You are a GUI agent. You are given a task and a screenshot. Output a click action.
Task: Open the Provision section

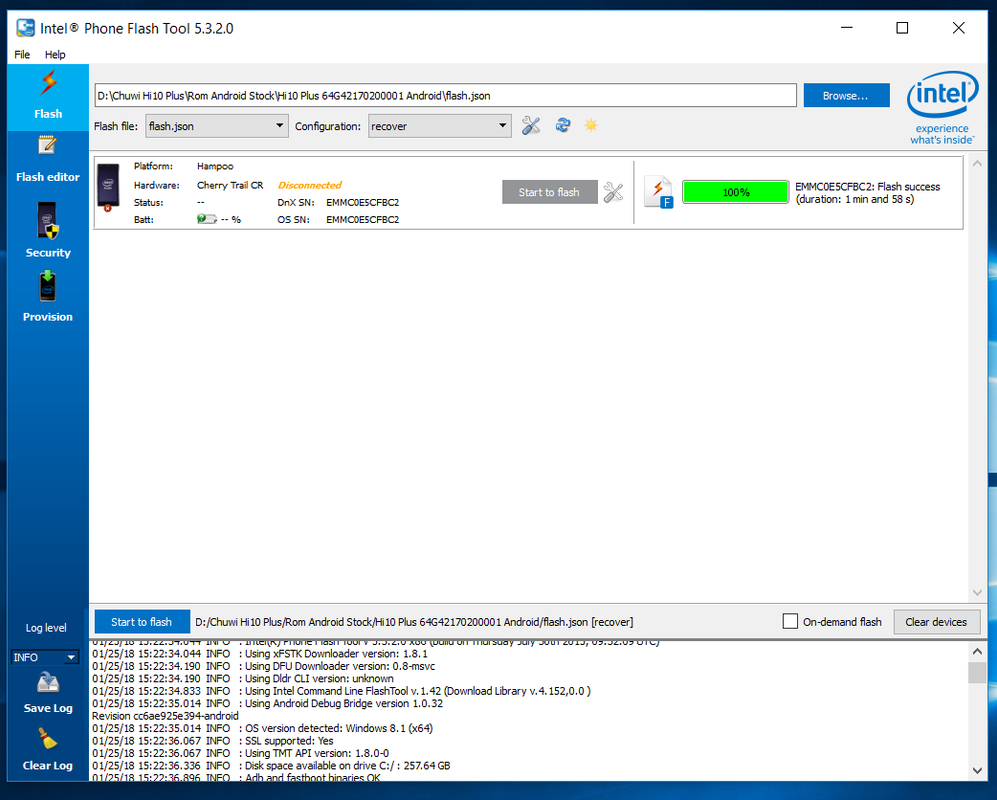click(48, 296)
